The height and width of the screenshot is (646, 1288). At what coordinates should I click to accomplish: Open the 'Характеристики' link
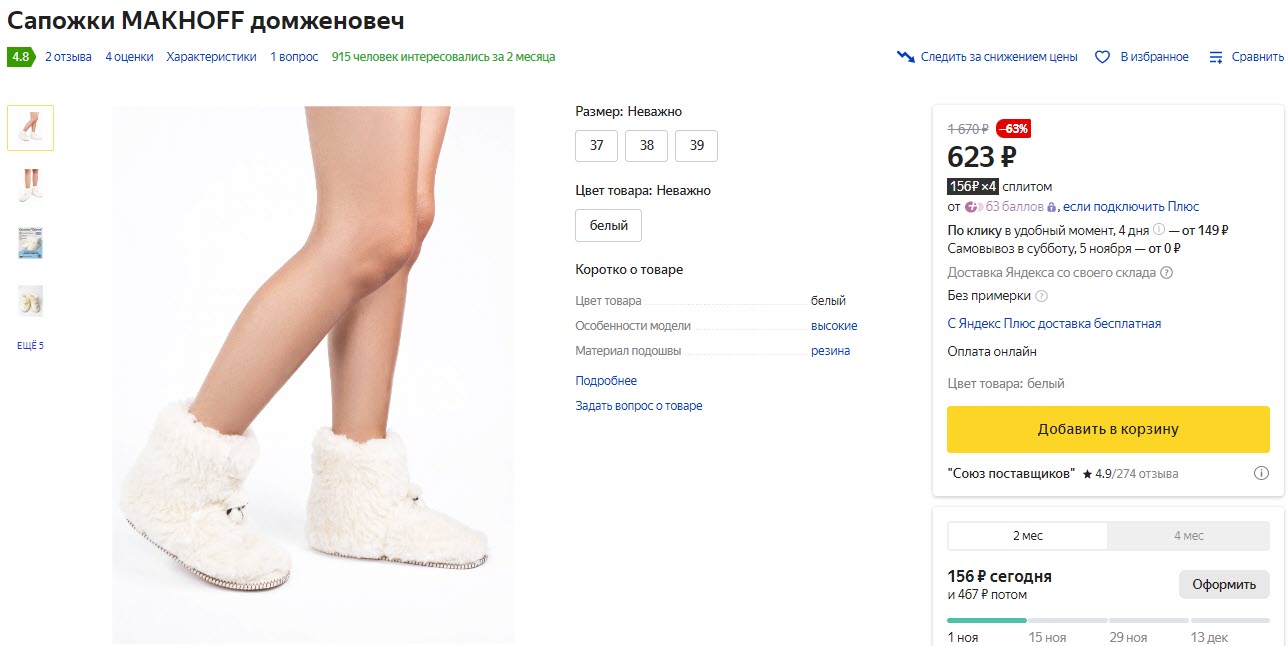tap(211, 57)
